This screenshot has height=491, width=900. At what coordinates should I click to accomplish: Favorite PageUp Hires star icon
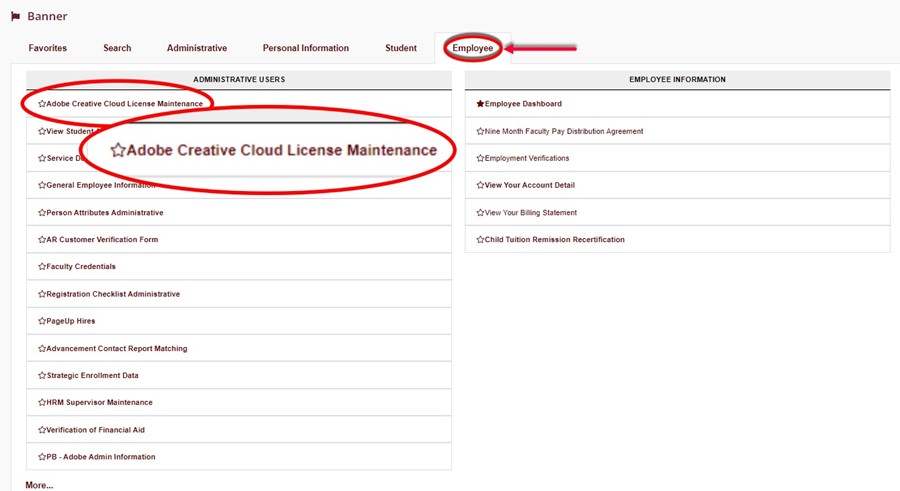(x=42, y=321)
